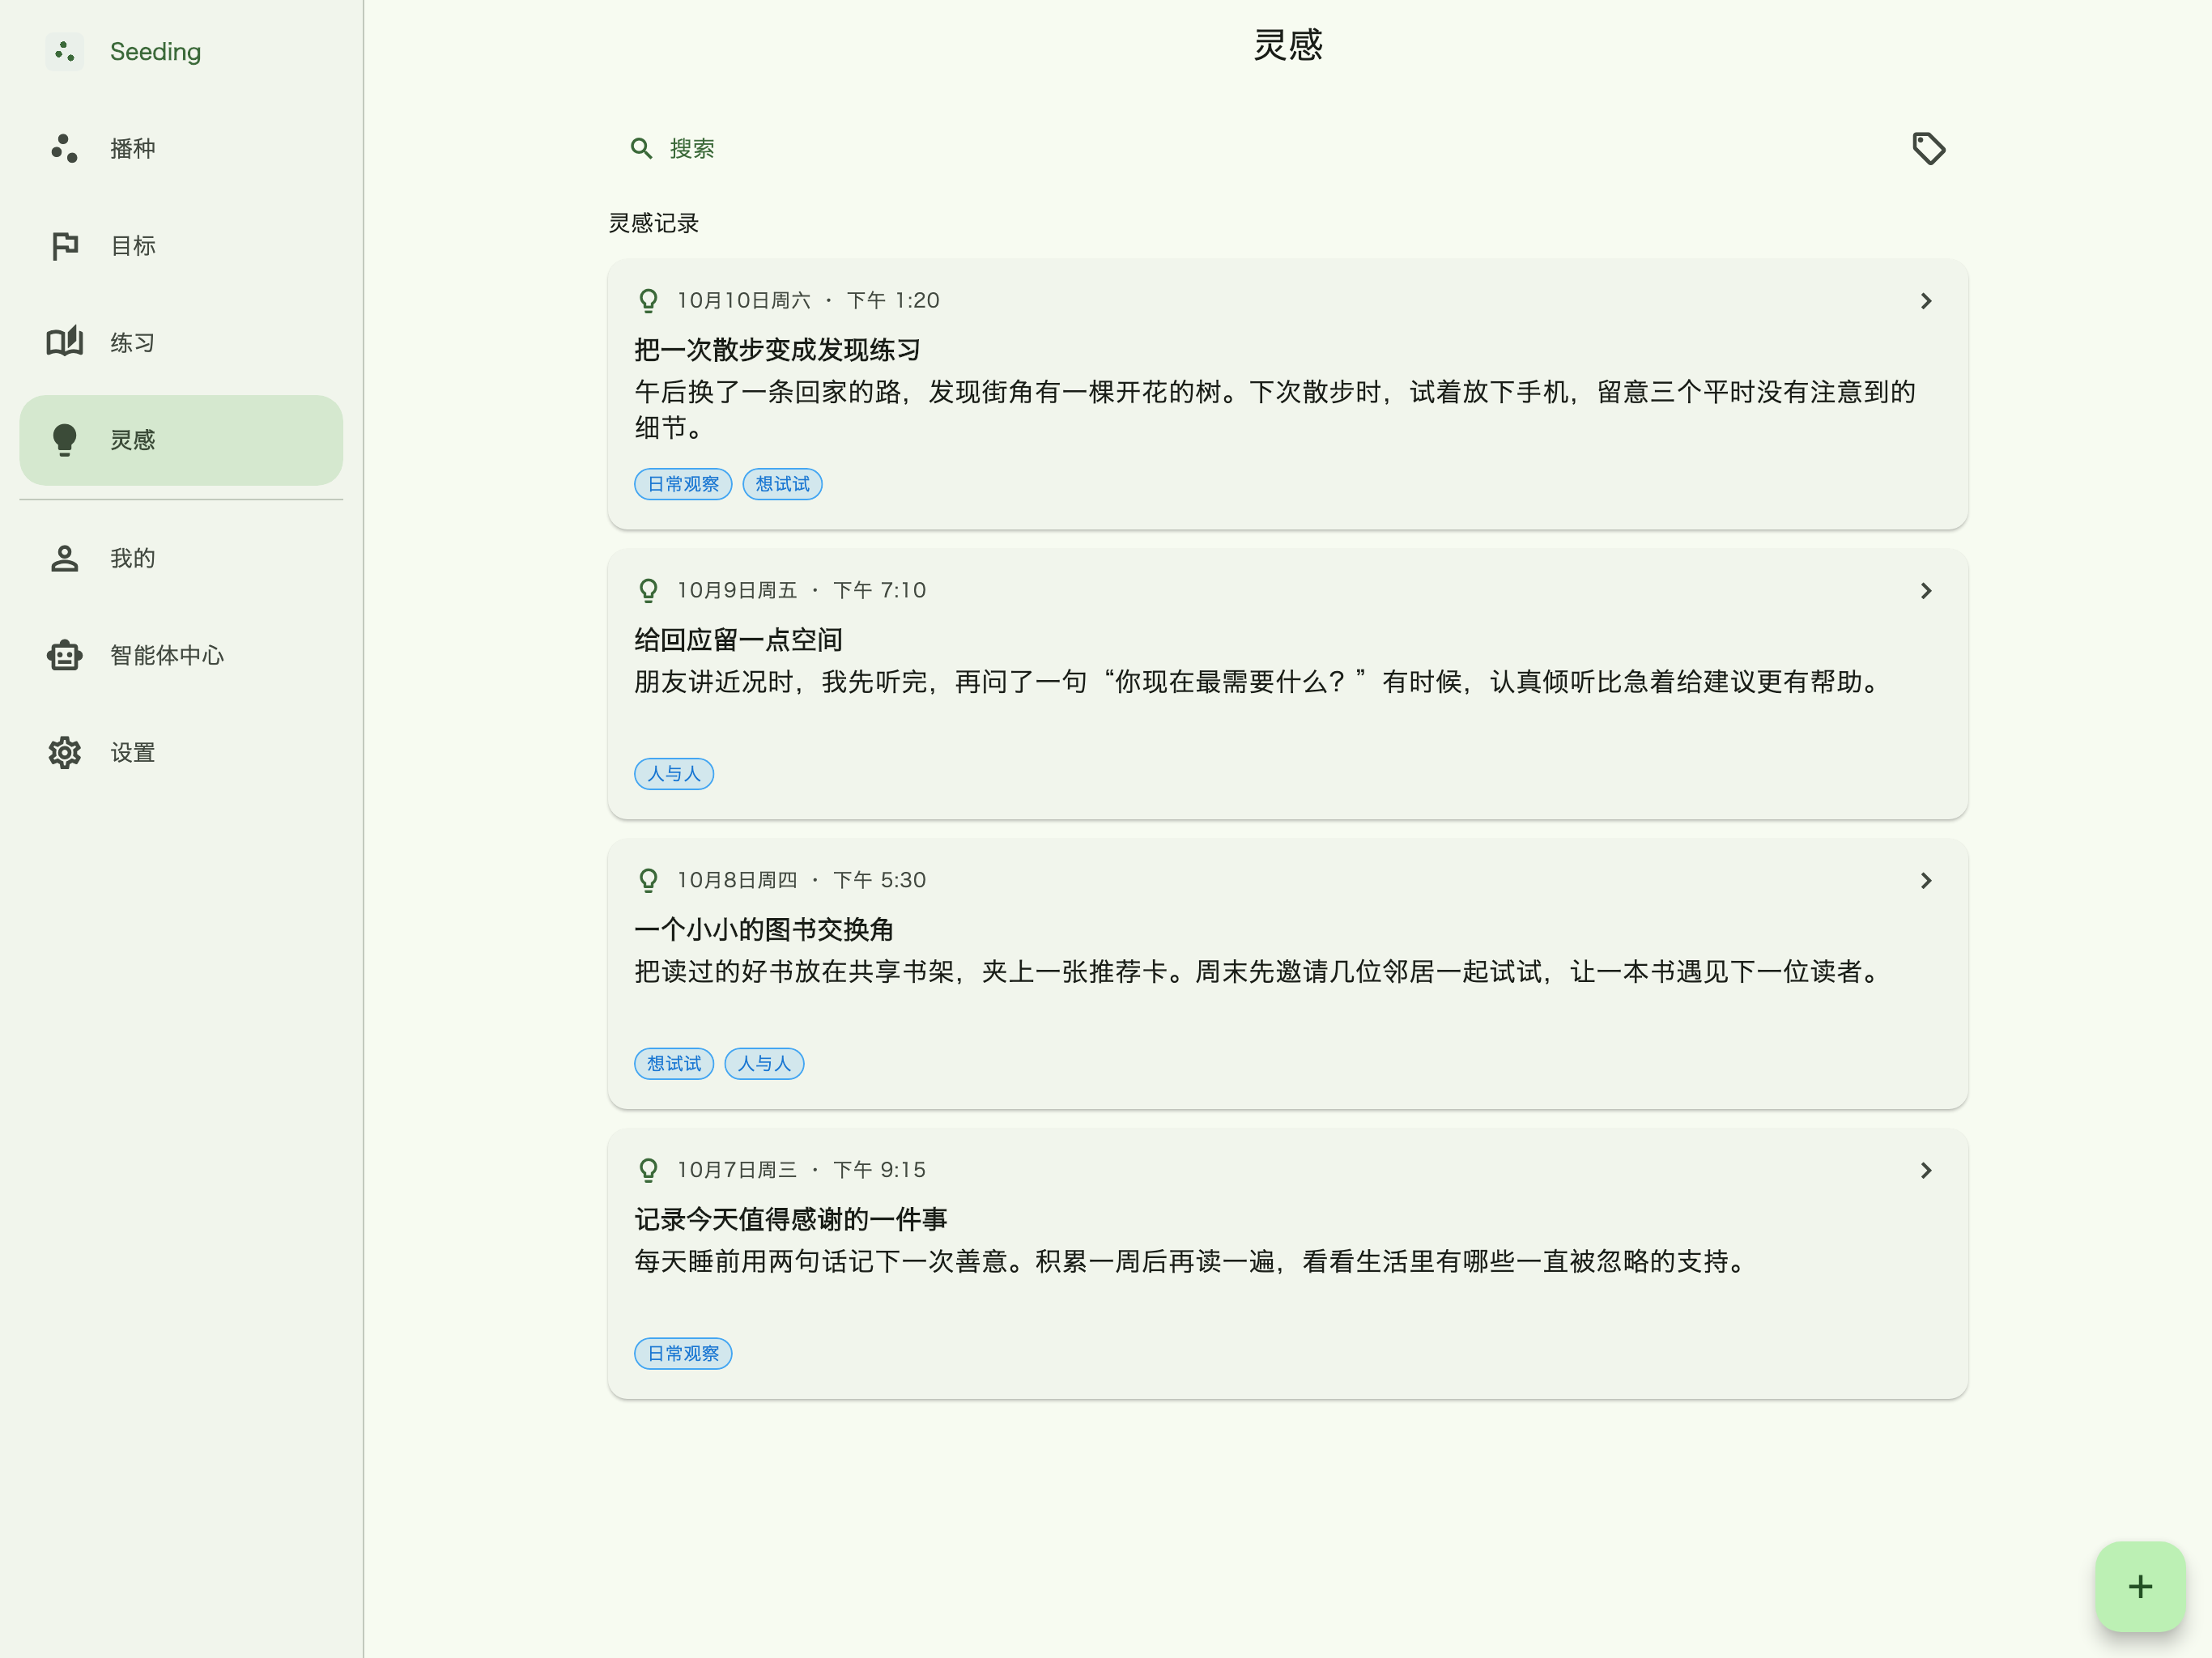Expand the 记录今天值得感谢的一件事 card chevron
The height and width of the screenshot is (1658, 2212).
point(1926,1171)
